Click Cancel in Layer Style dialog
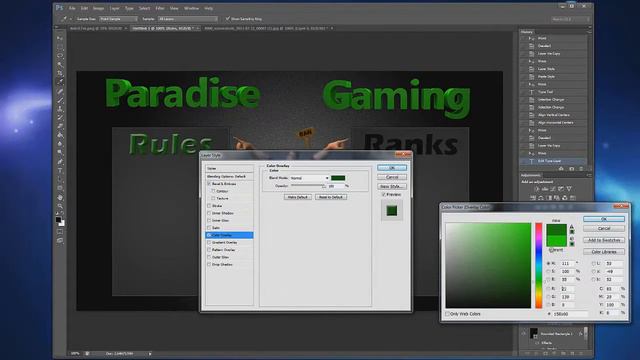Screen dimensions: 640x360 [x=391, y=177]
